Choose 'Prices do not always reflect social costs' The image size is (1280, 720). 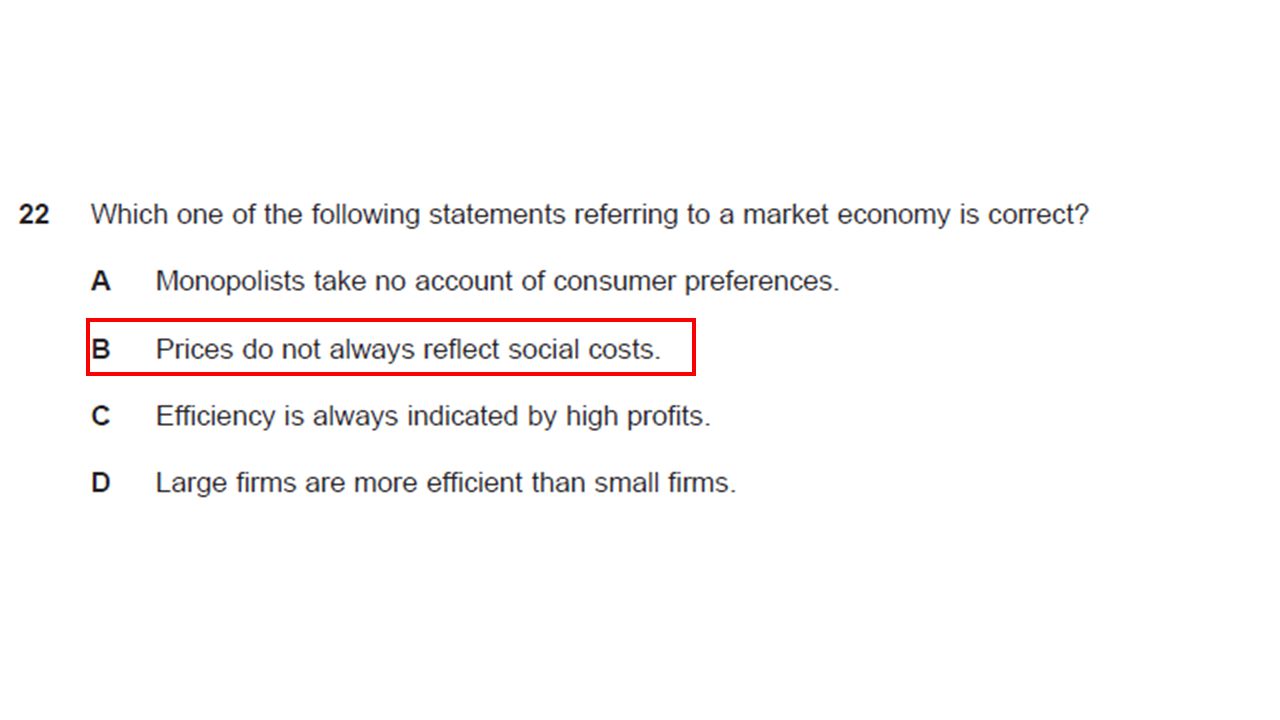point(408,349)
